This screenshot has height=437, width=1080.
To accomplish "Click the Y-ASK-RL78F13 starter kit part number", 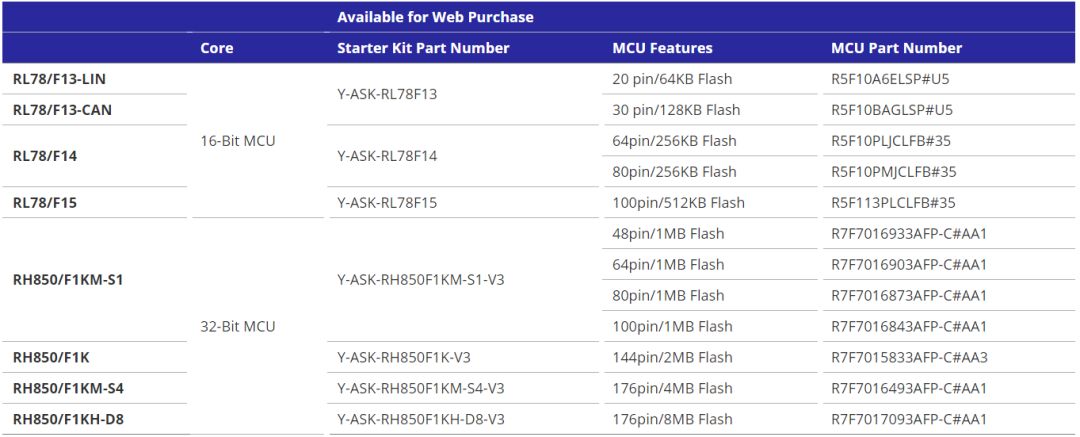I will [386, 94].
